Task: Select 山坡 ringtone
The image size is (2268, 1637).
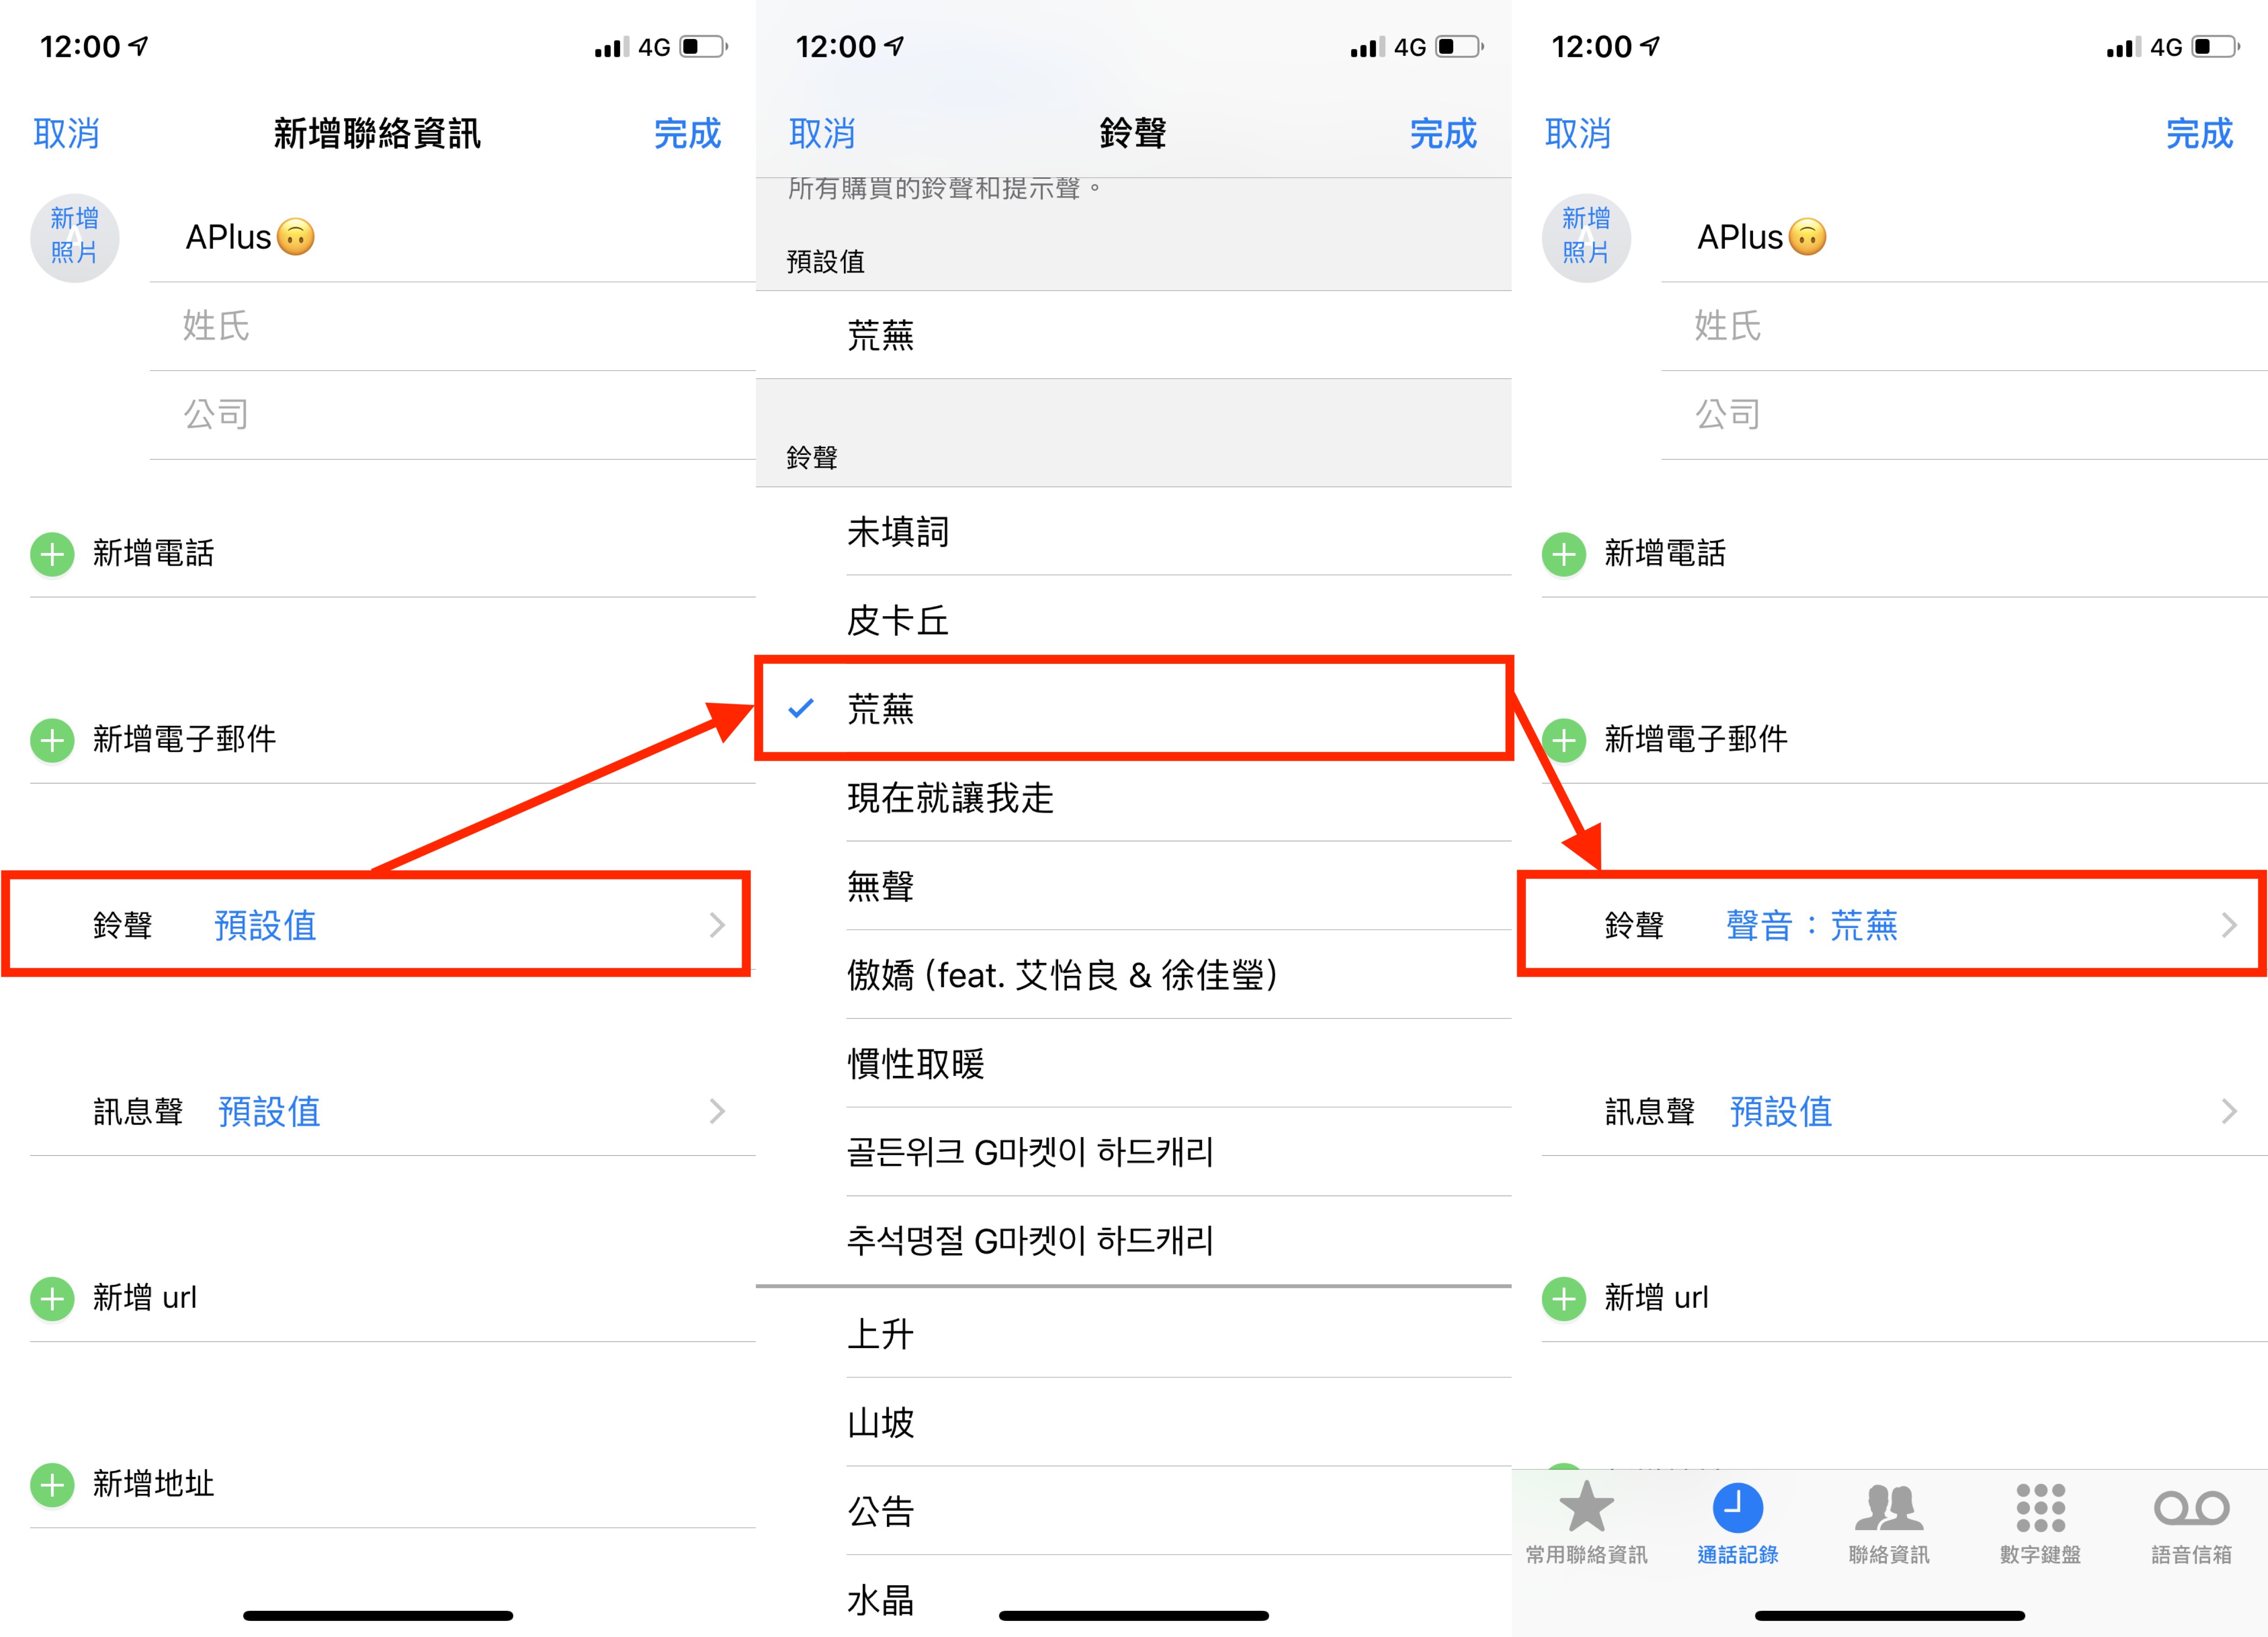Action: (1133, 1423)
